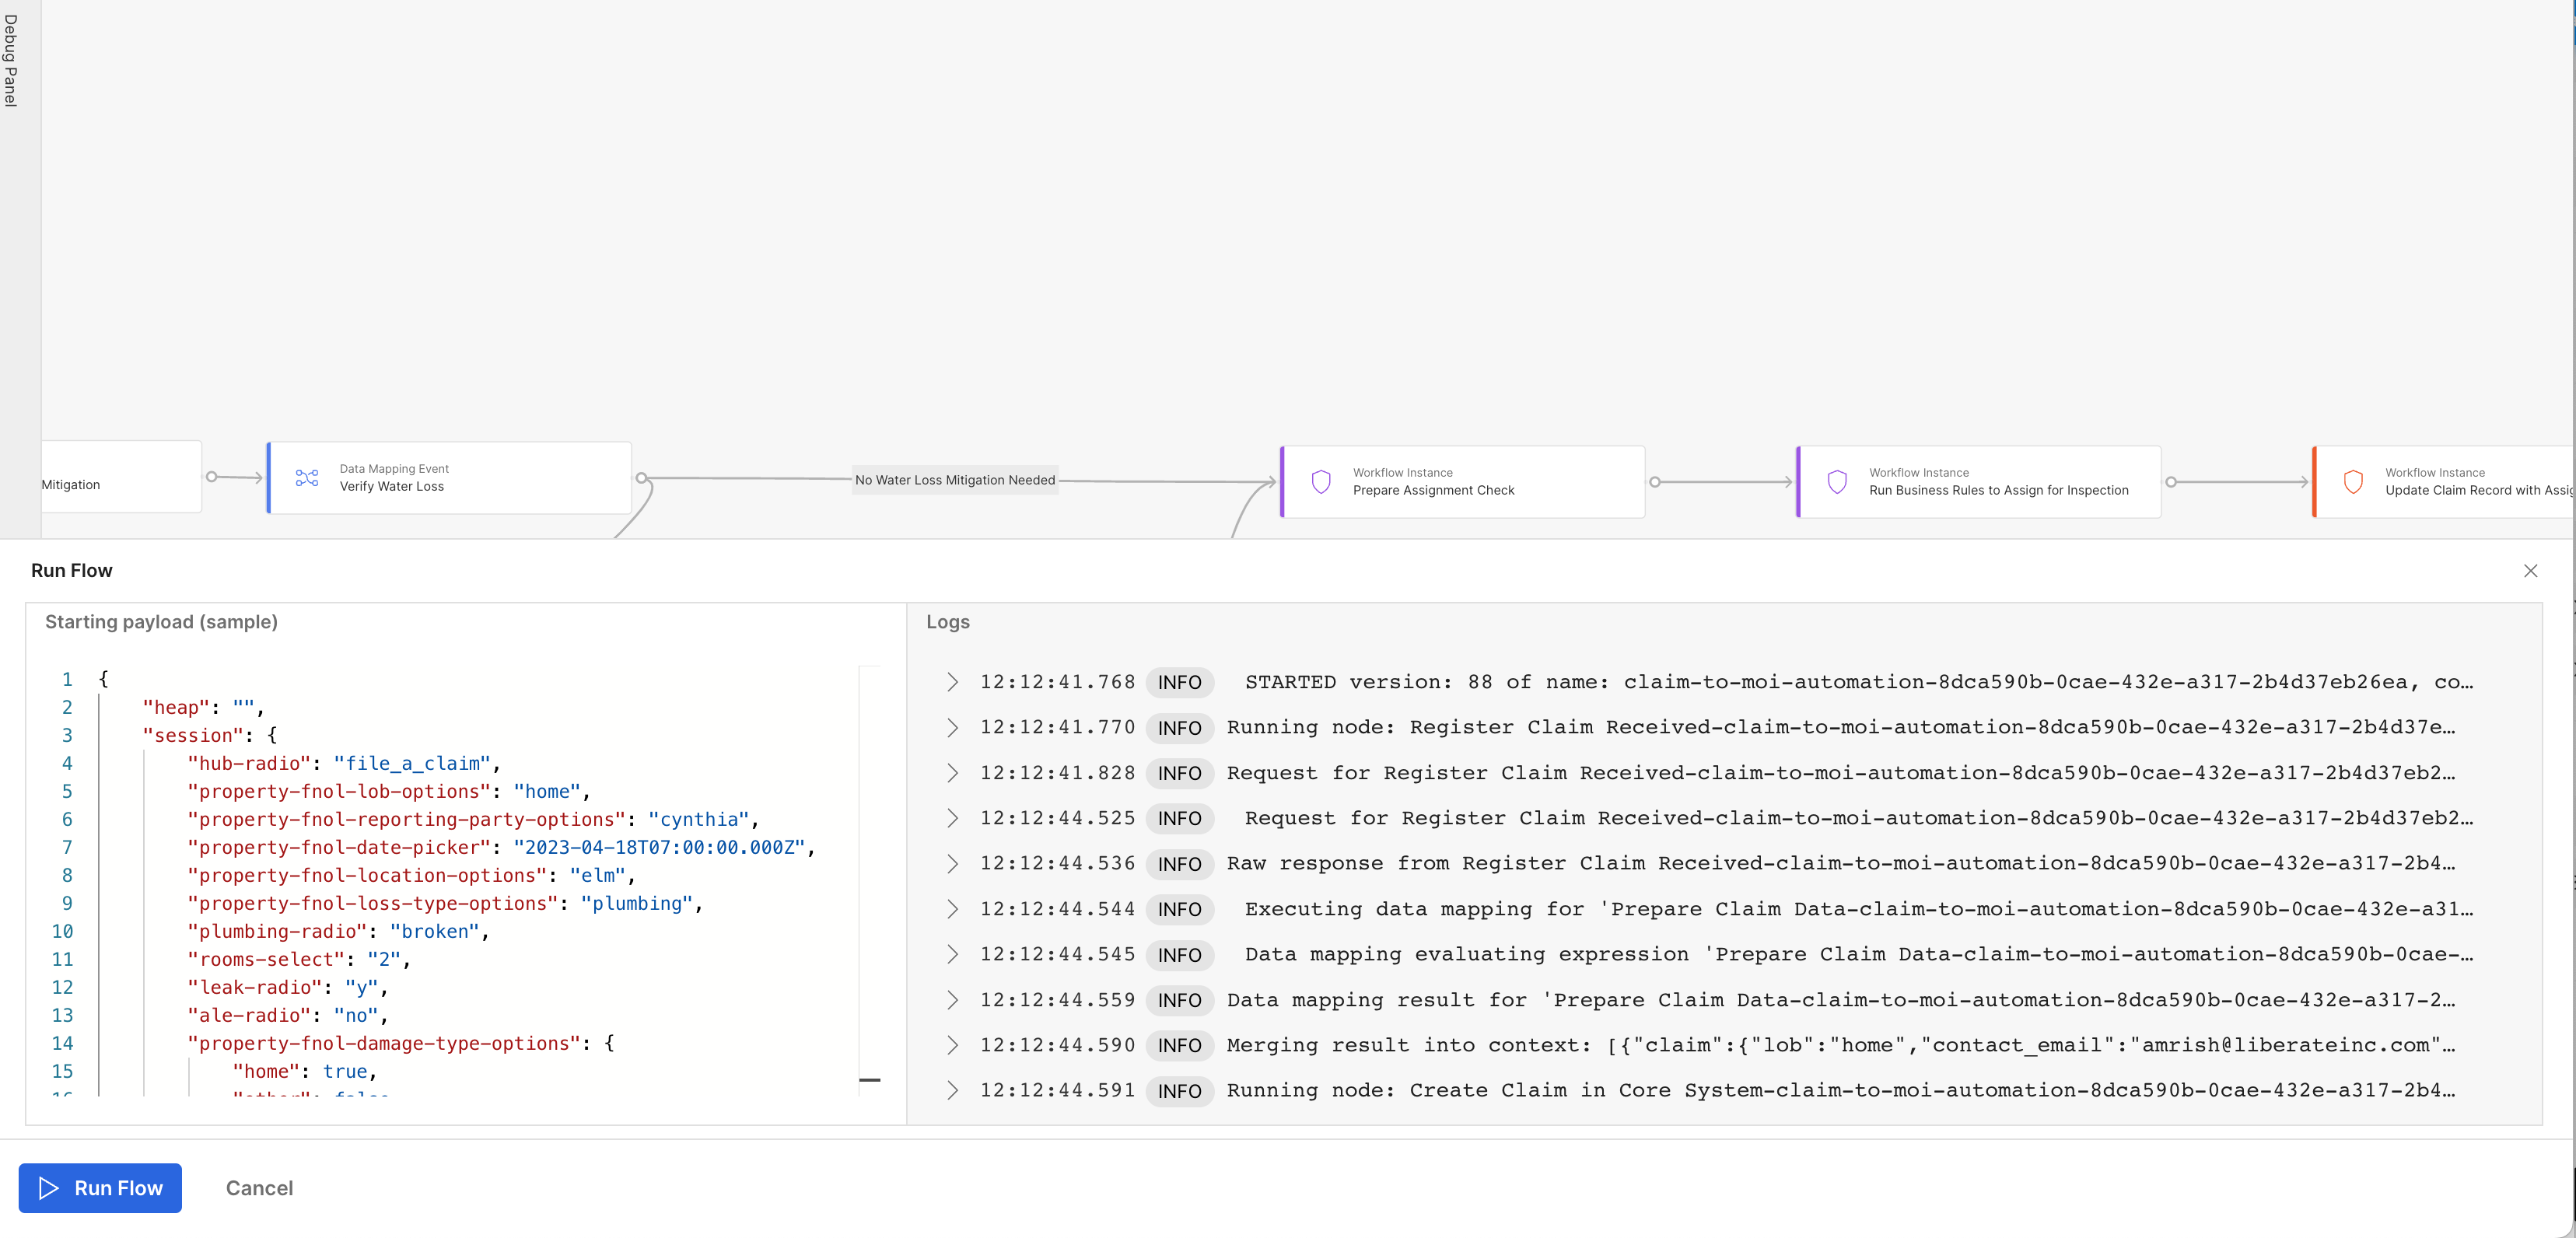Click the Run Business Rules shield icon
This screenshot has height=1238, width=2576.
coord(1837,482)
